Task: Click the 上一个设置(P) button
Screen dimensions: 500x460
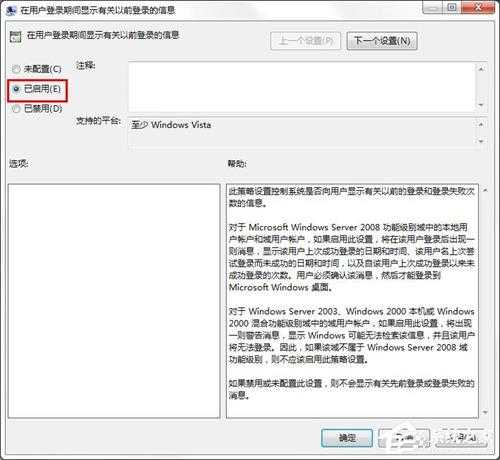Action: pos(306,41)
